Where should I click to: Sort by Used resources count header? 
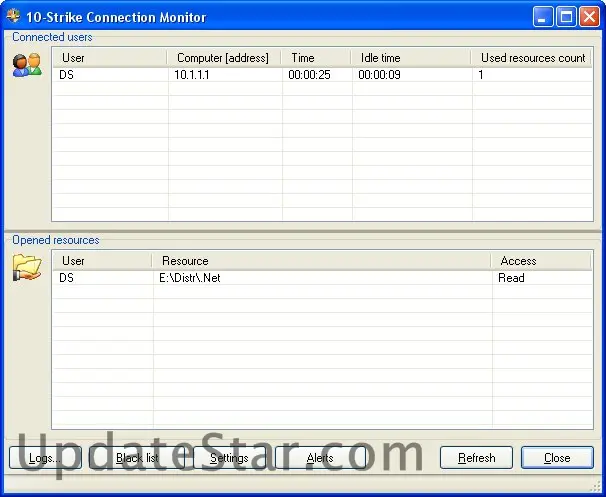531,58
